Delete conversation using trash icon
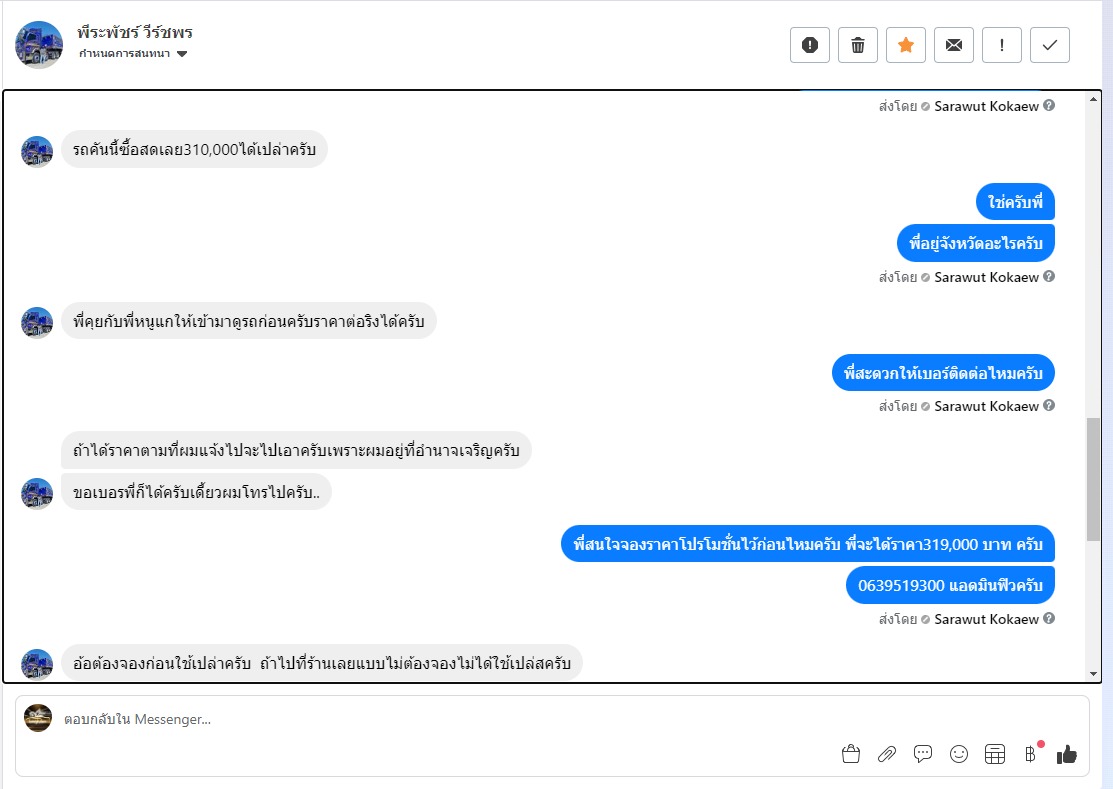 858,45
